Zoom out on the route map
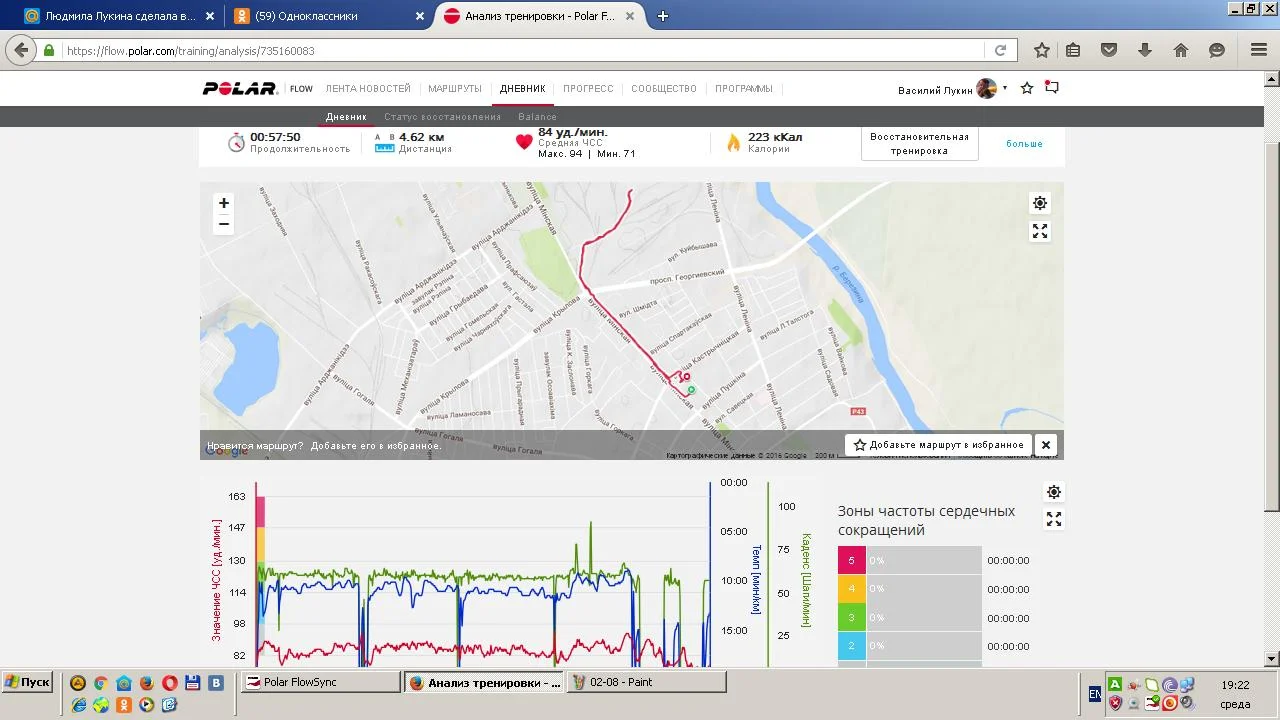Image resolution: width=1280 pixels, height=720 pixels. [224, 224]
